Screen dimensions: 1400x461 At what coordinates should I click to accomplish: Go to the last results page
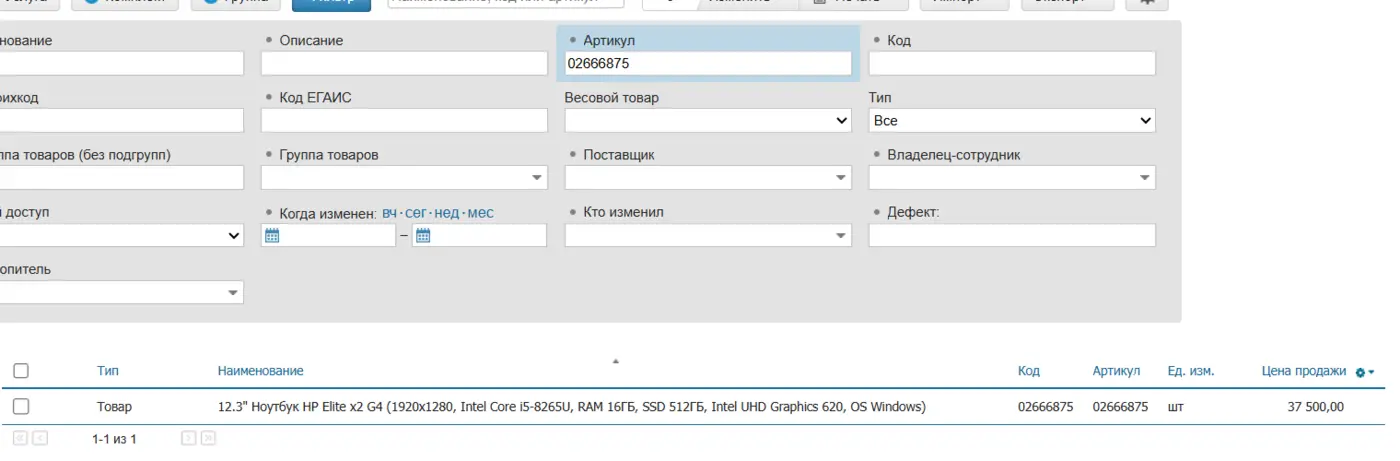tap(208, 438)
